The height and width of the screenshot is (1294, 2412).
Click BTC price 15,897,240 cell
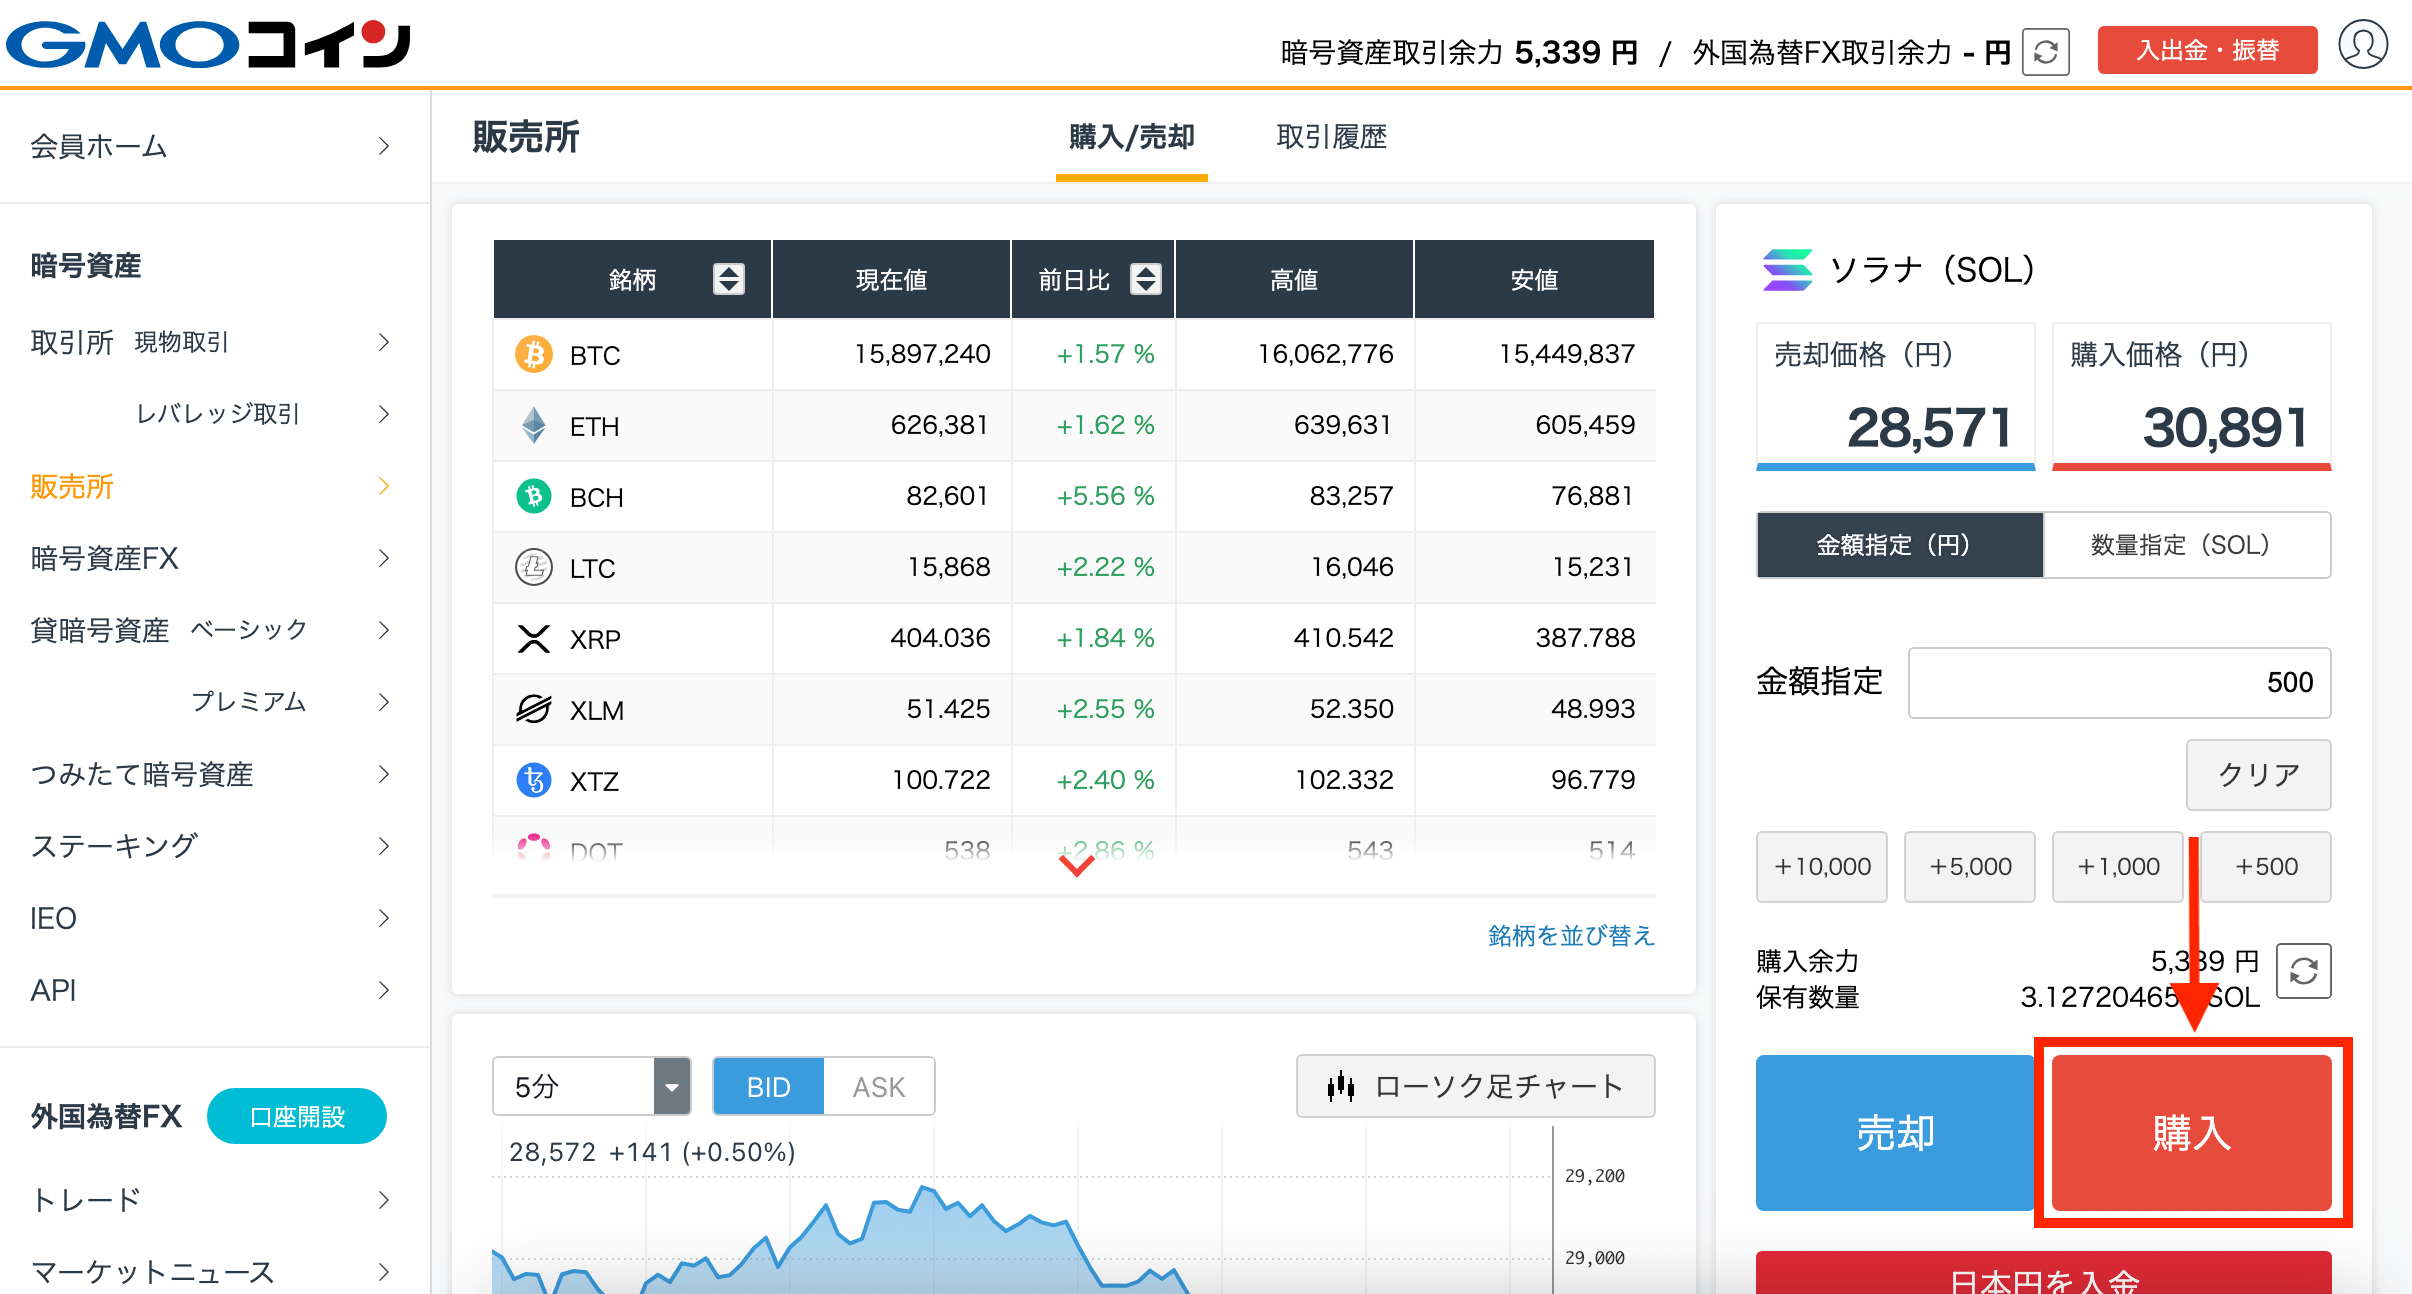coord(892,354)
